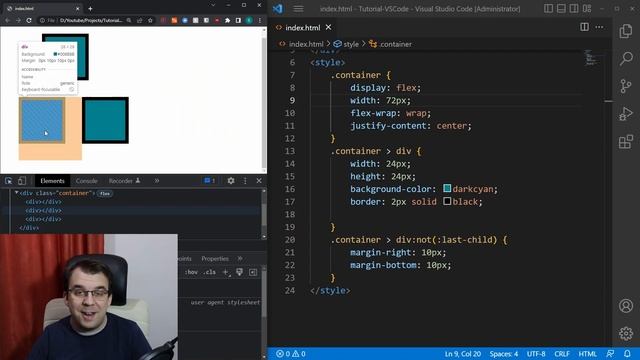Toggle the primary side bar in VS Code
Viewport: 640px width, 360px height.
[549, 9]
